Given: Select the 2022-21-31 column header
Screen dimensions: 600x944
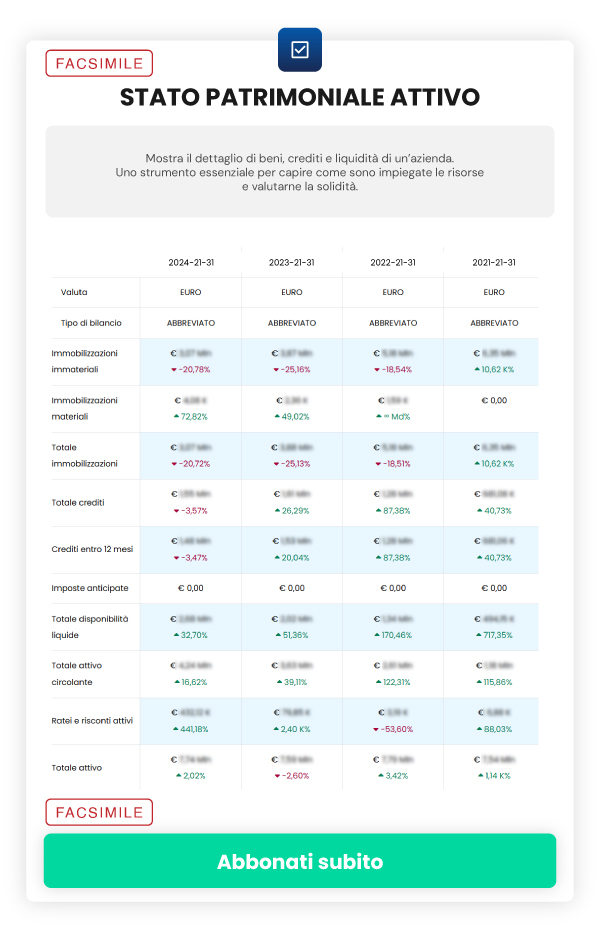Looking at the screenshot, I should 393,263.
